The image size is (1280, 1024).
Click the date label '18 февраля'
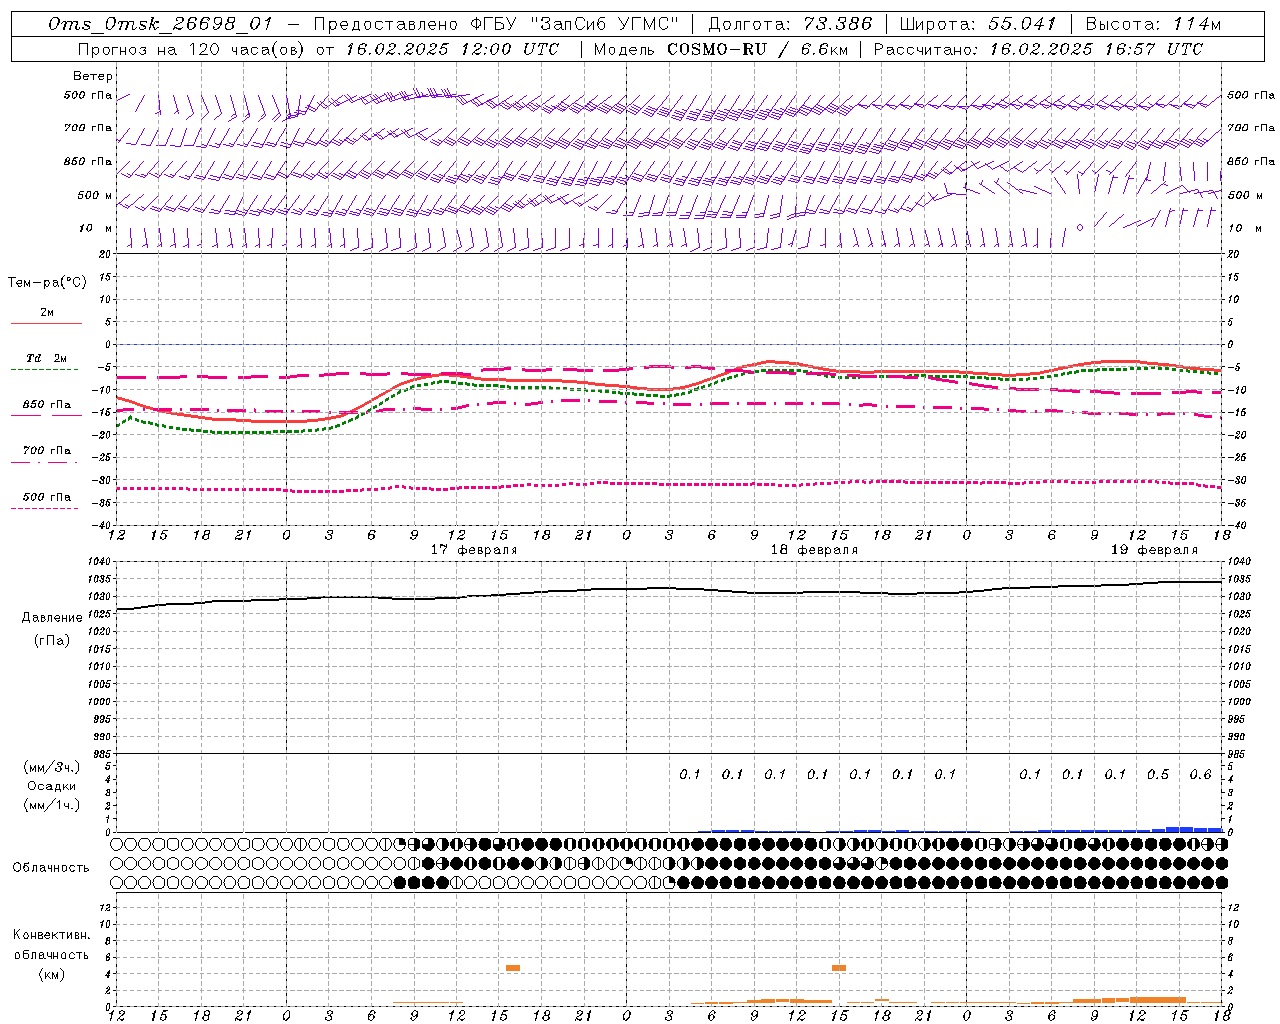[x=814, y=550]
